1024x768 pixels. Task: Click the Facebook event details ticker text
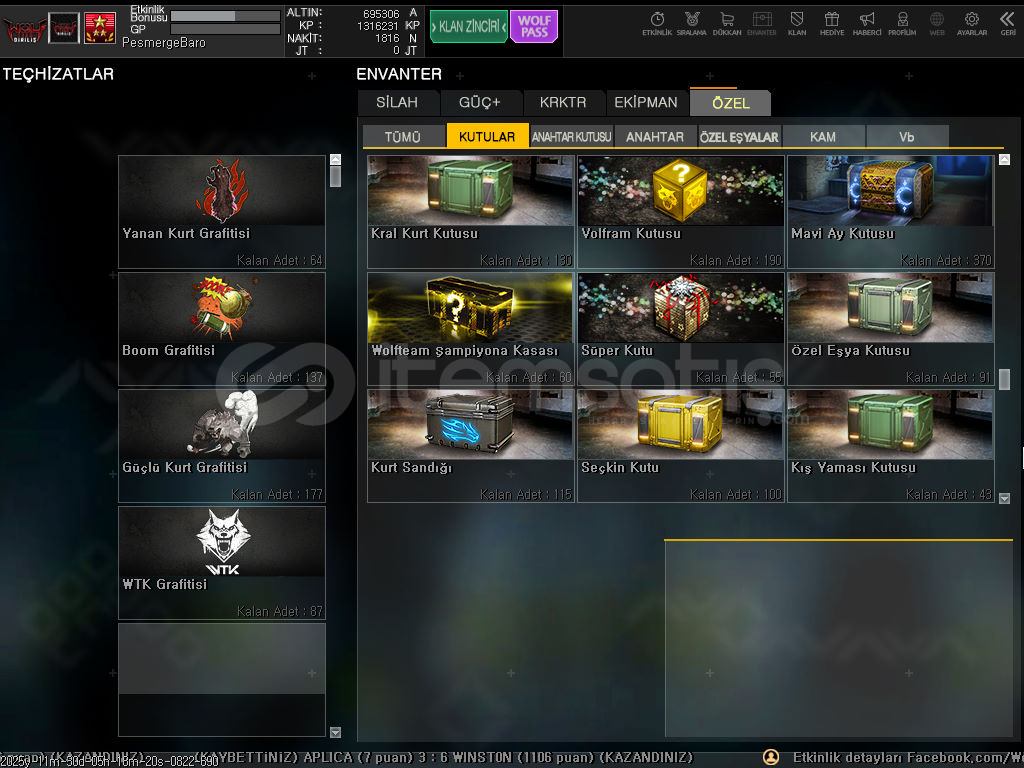(908, 758)
